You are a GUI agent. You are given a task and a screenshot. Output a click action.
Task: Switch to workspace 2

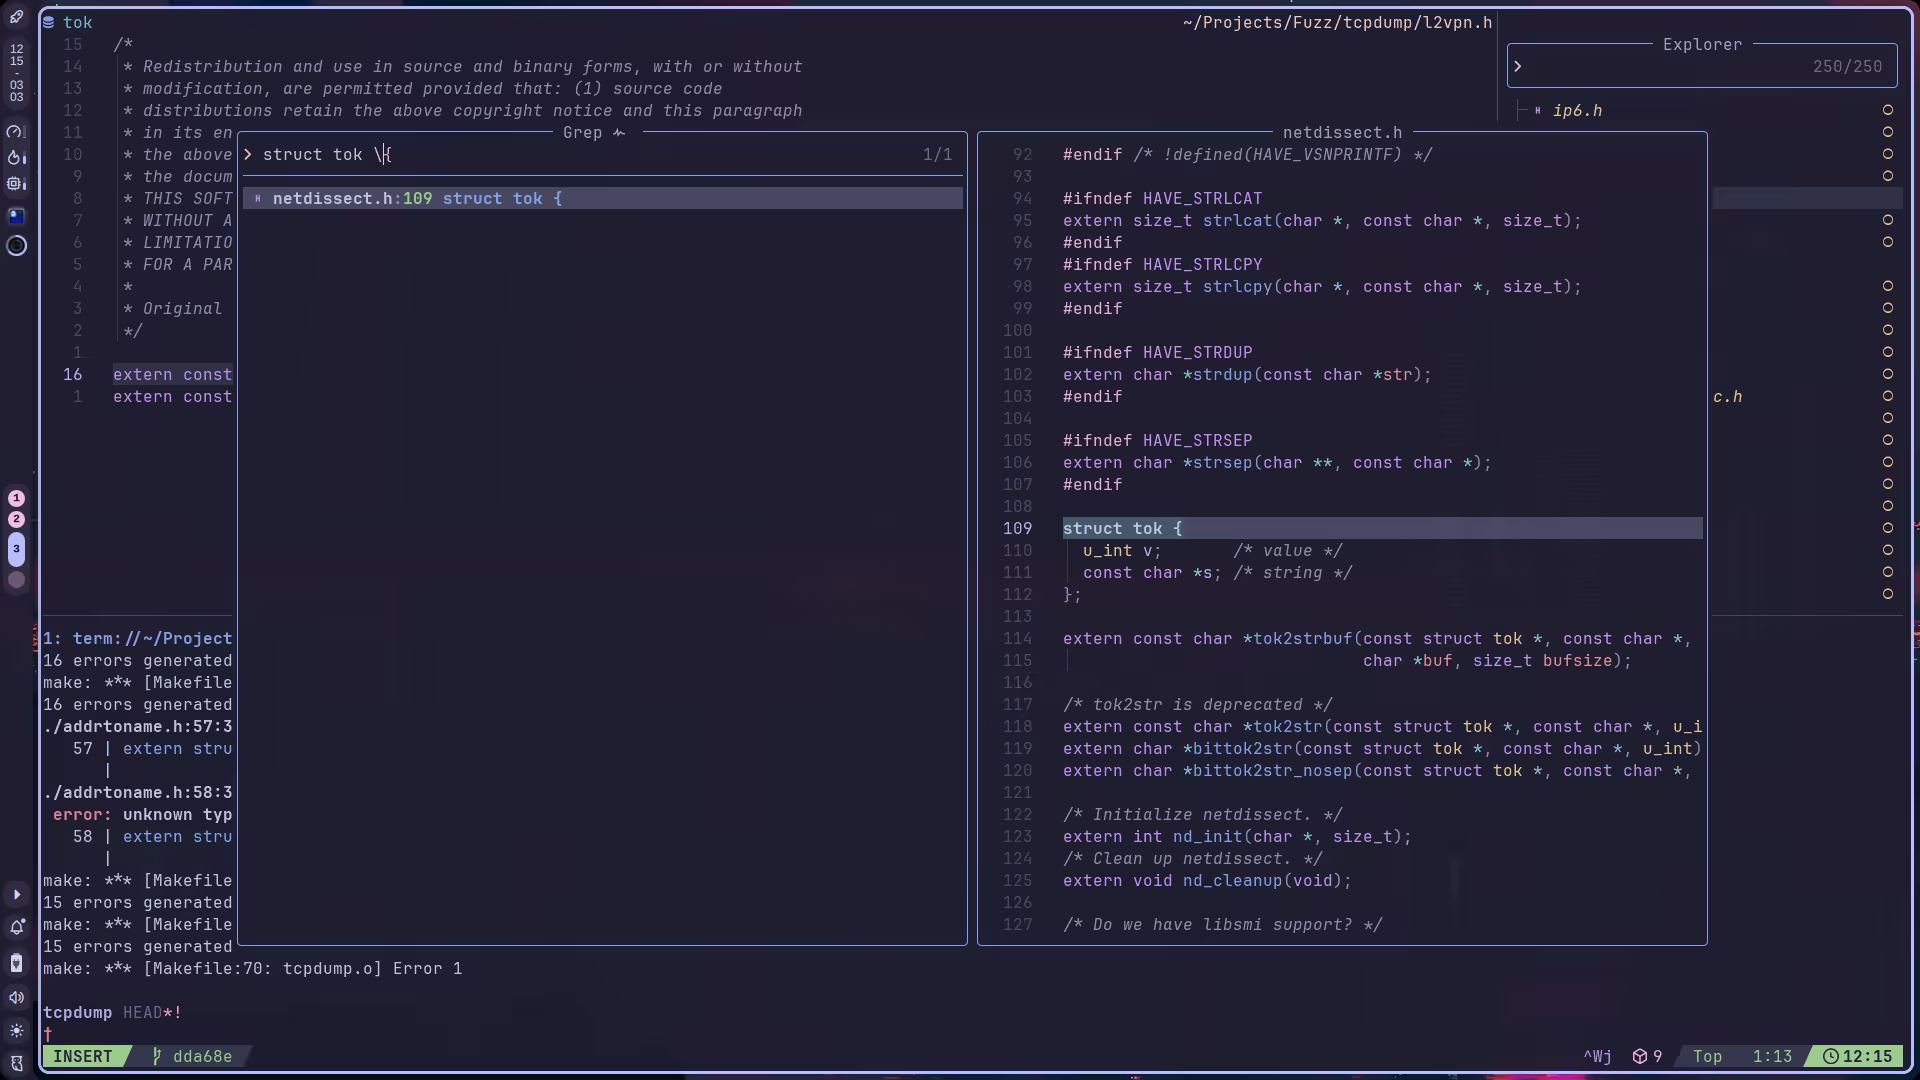point(16,520)
